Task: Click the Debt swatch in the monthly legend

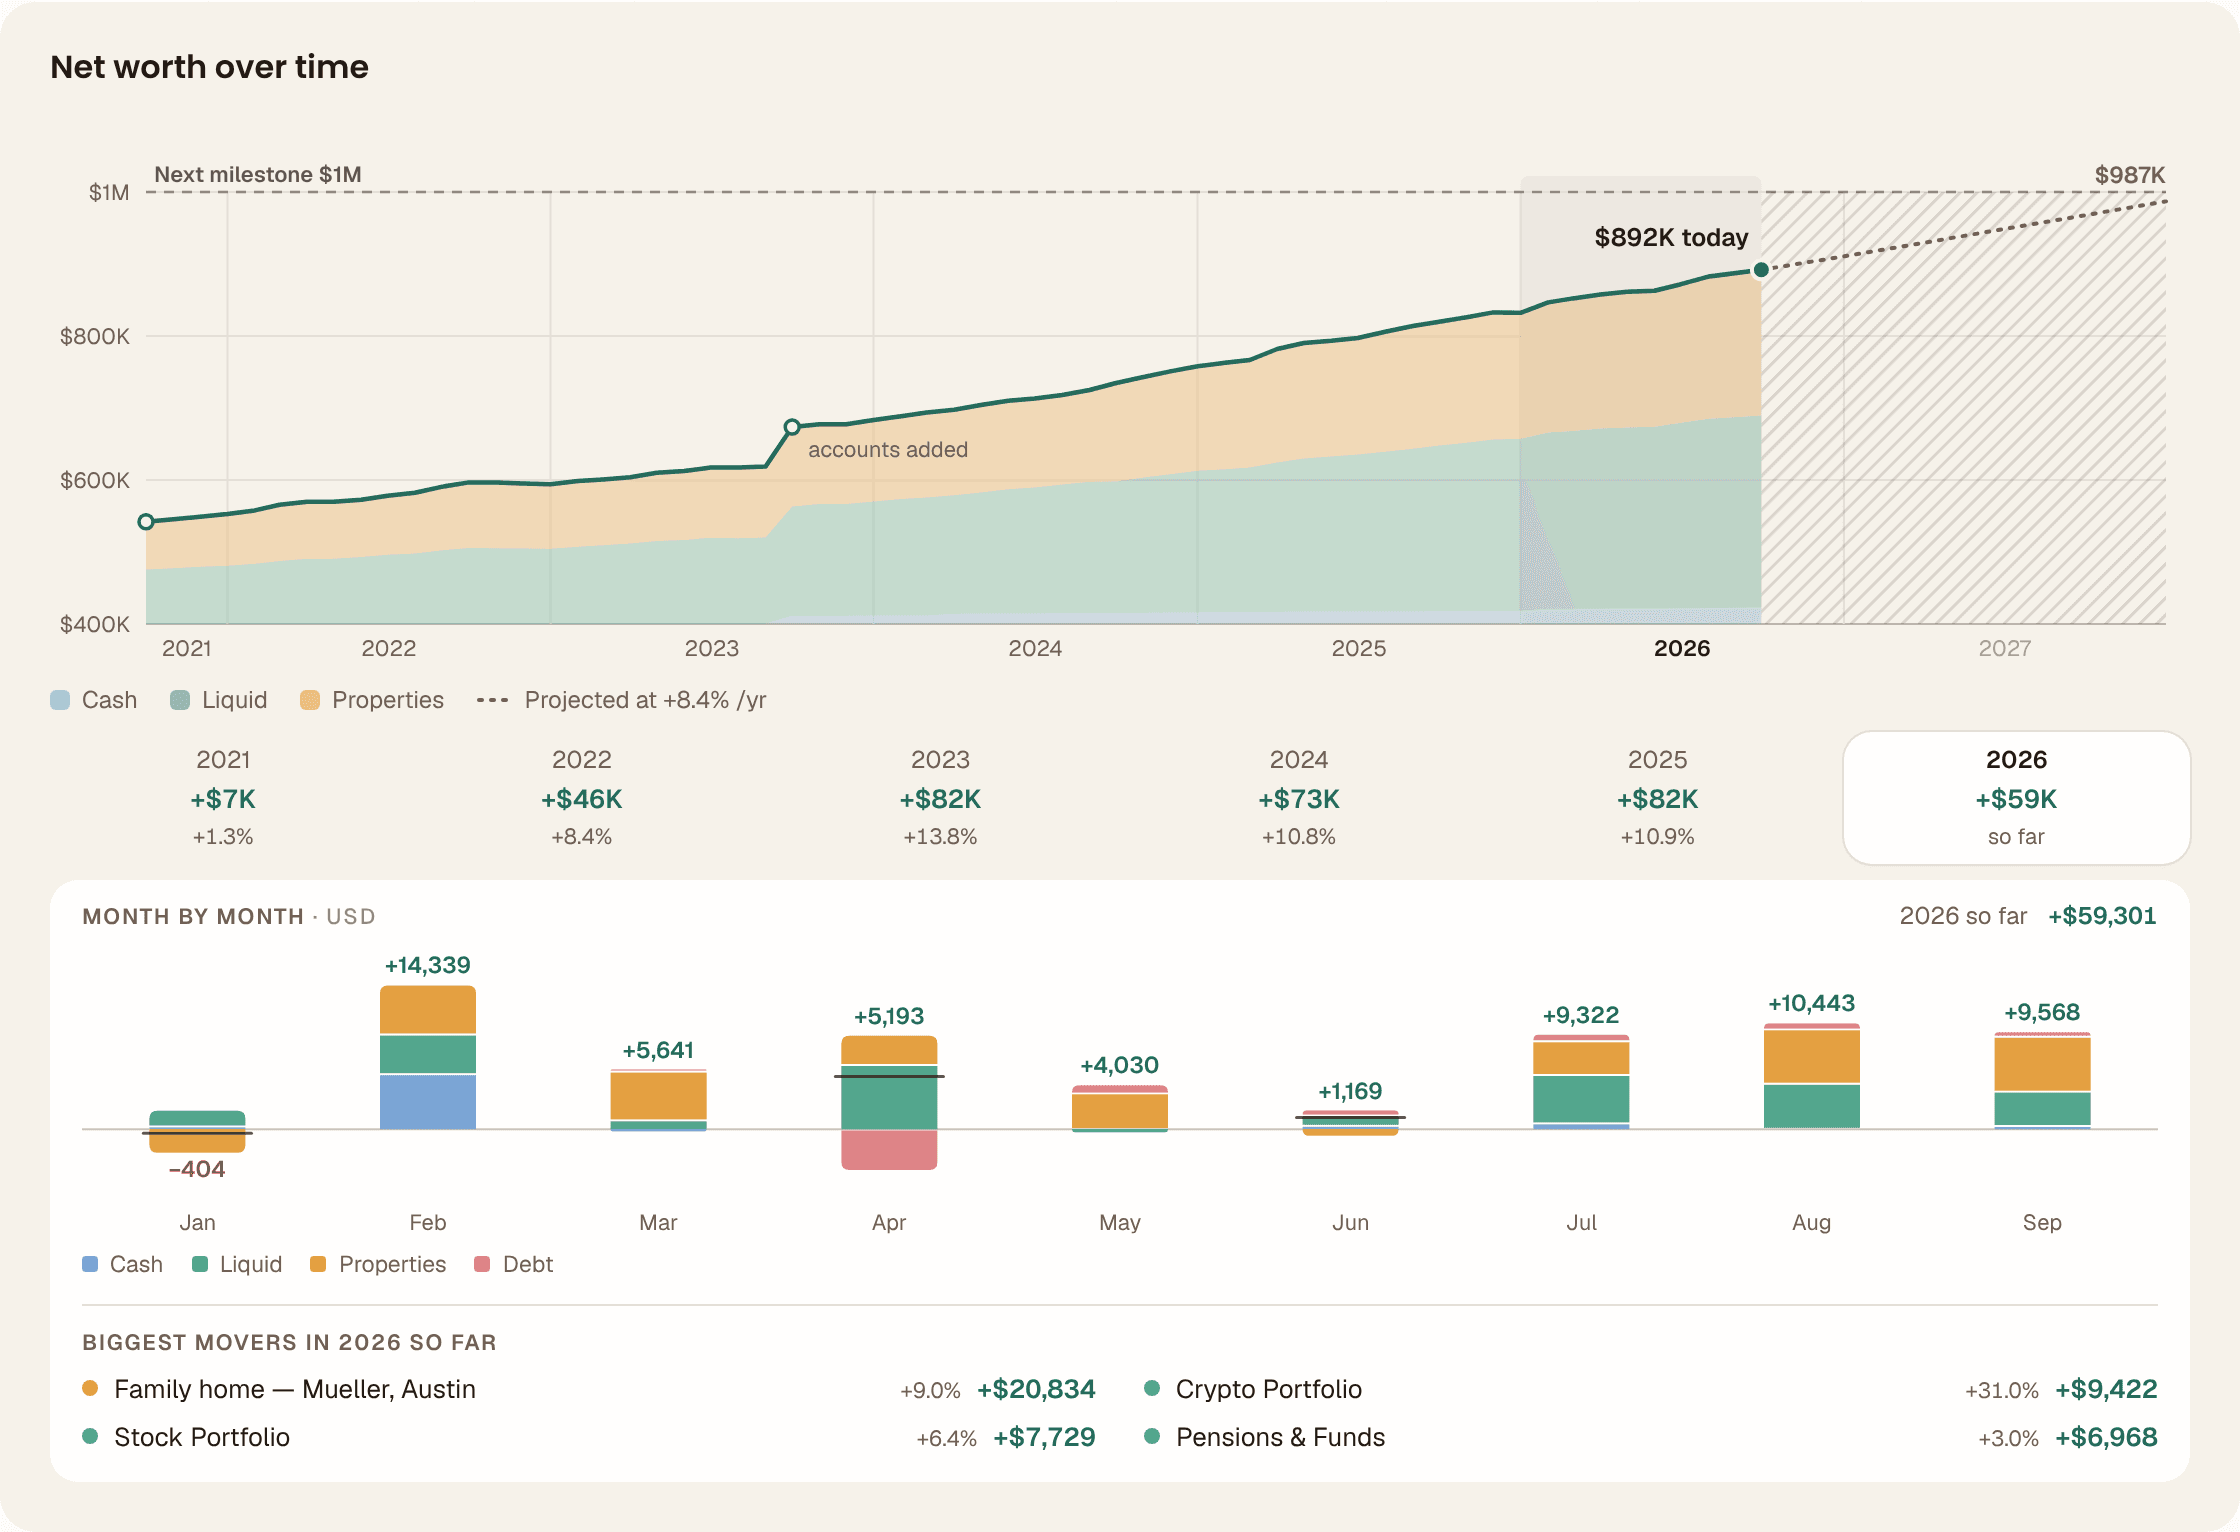Action: click(482, 1264)
